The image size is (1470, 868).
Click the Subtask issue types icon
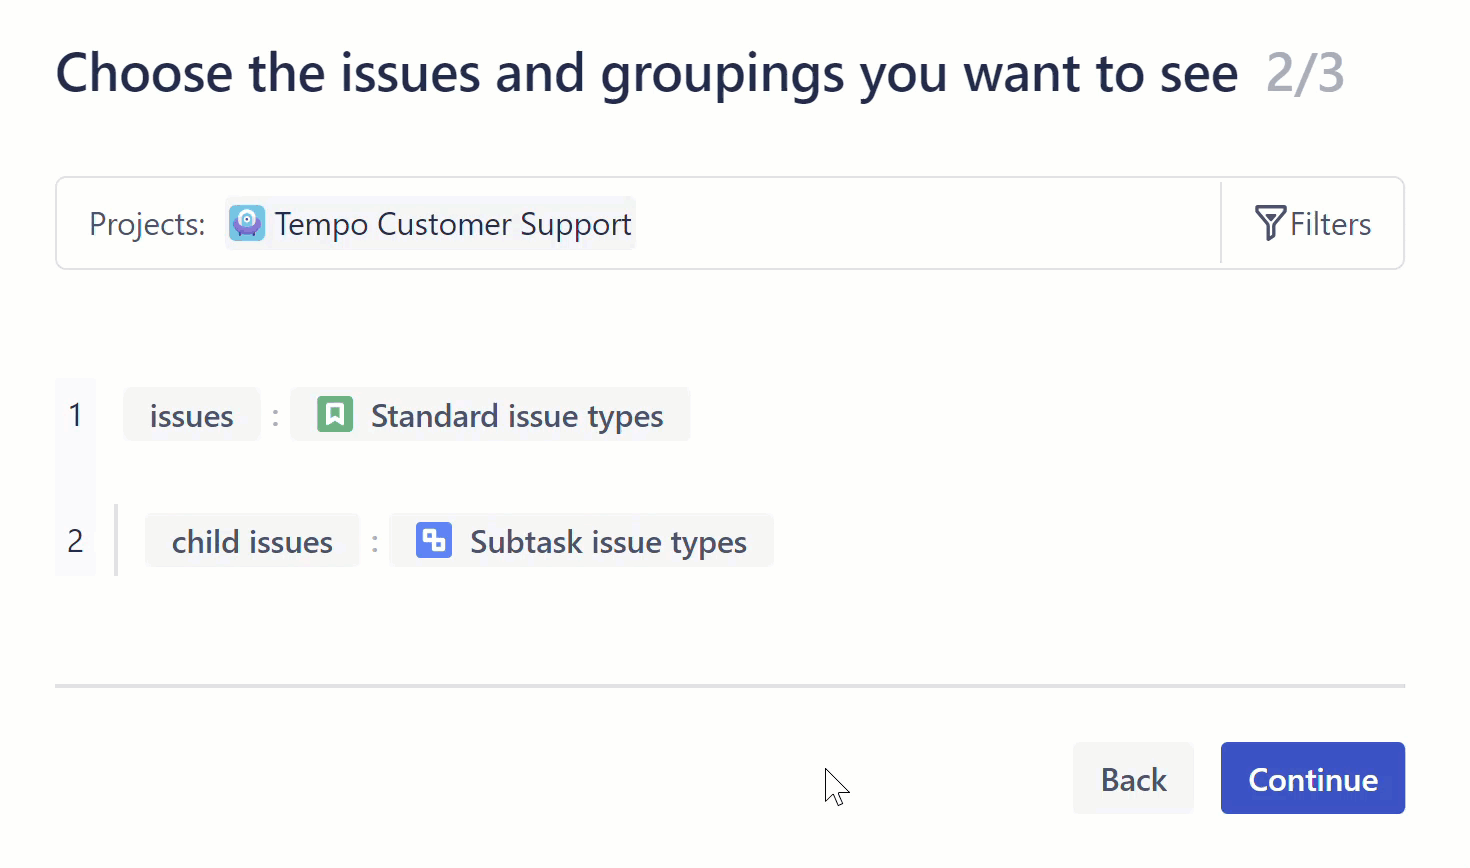click(x=432, y=540)
